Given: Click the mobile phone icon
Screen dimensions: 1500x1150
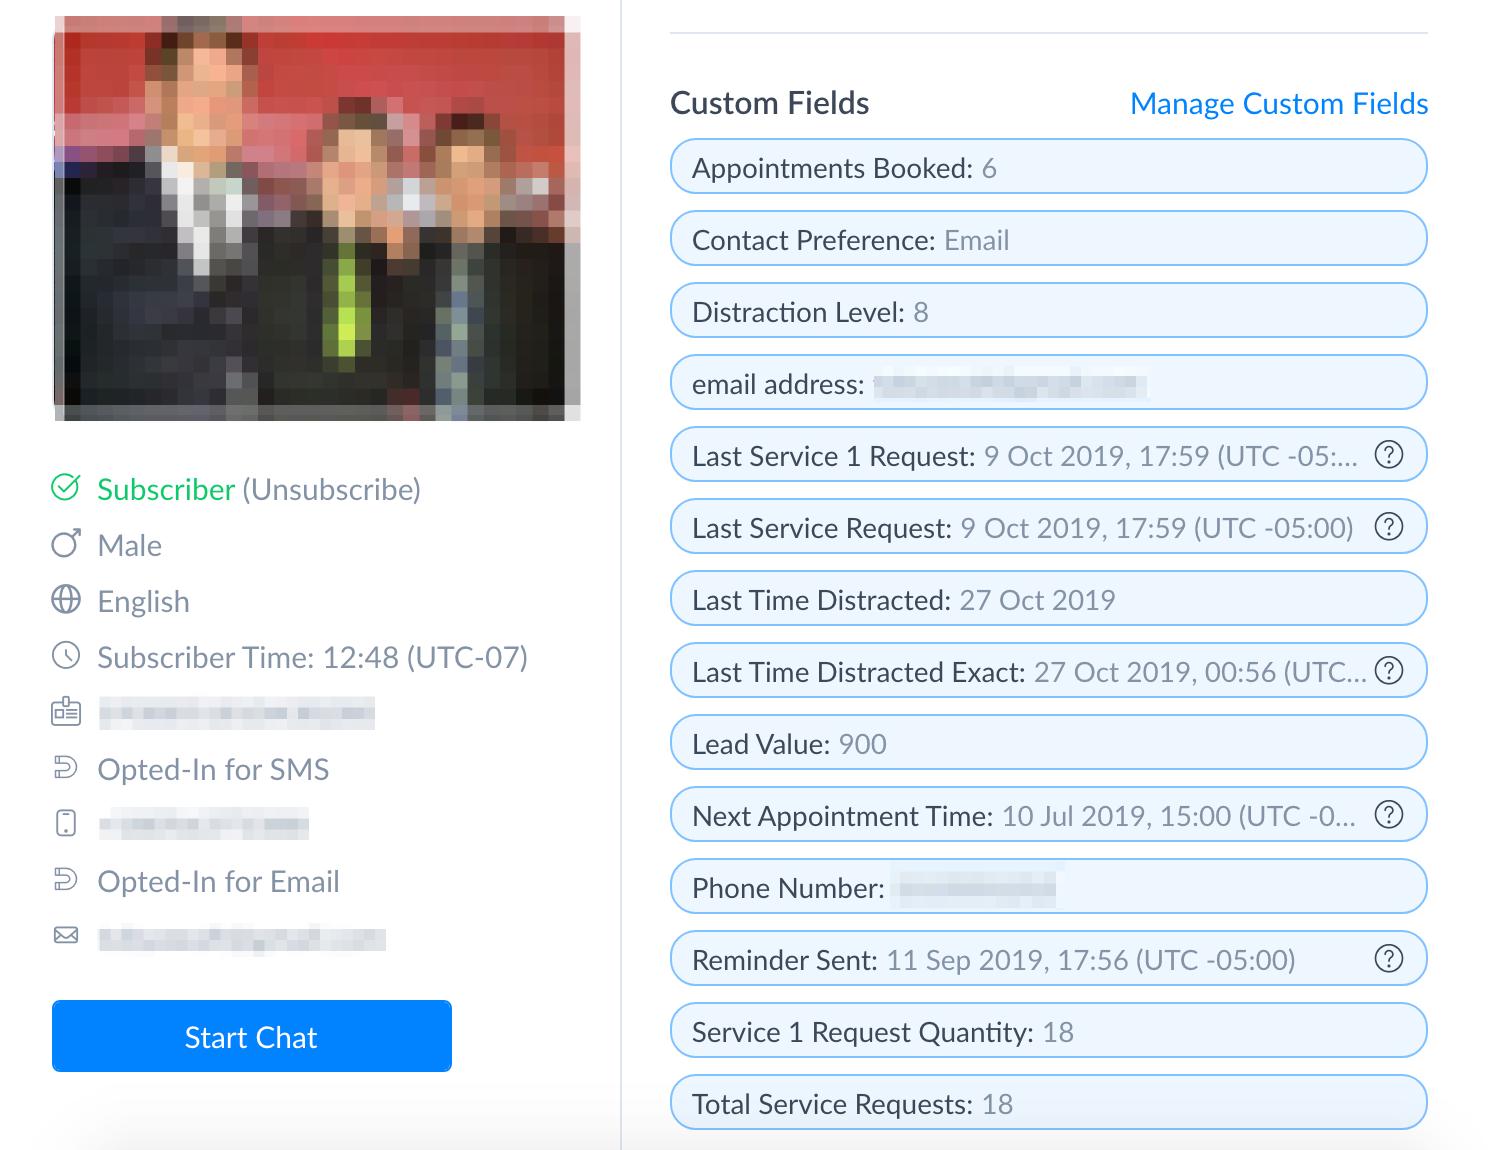Looking at the screenshot, I should tap(65, 824).
